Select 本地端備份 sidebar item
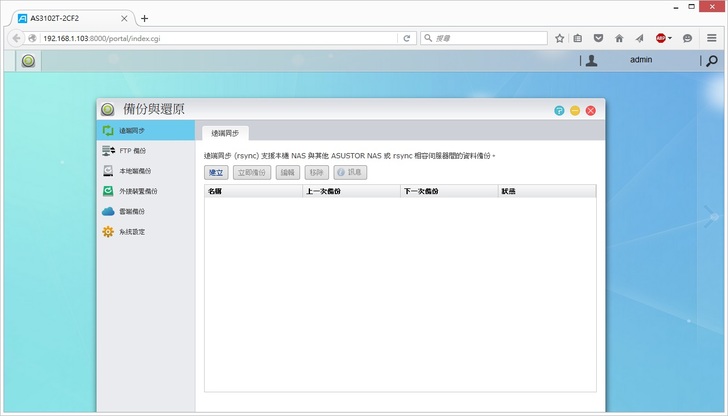This screenshot has width=728, height=416. 134,171
